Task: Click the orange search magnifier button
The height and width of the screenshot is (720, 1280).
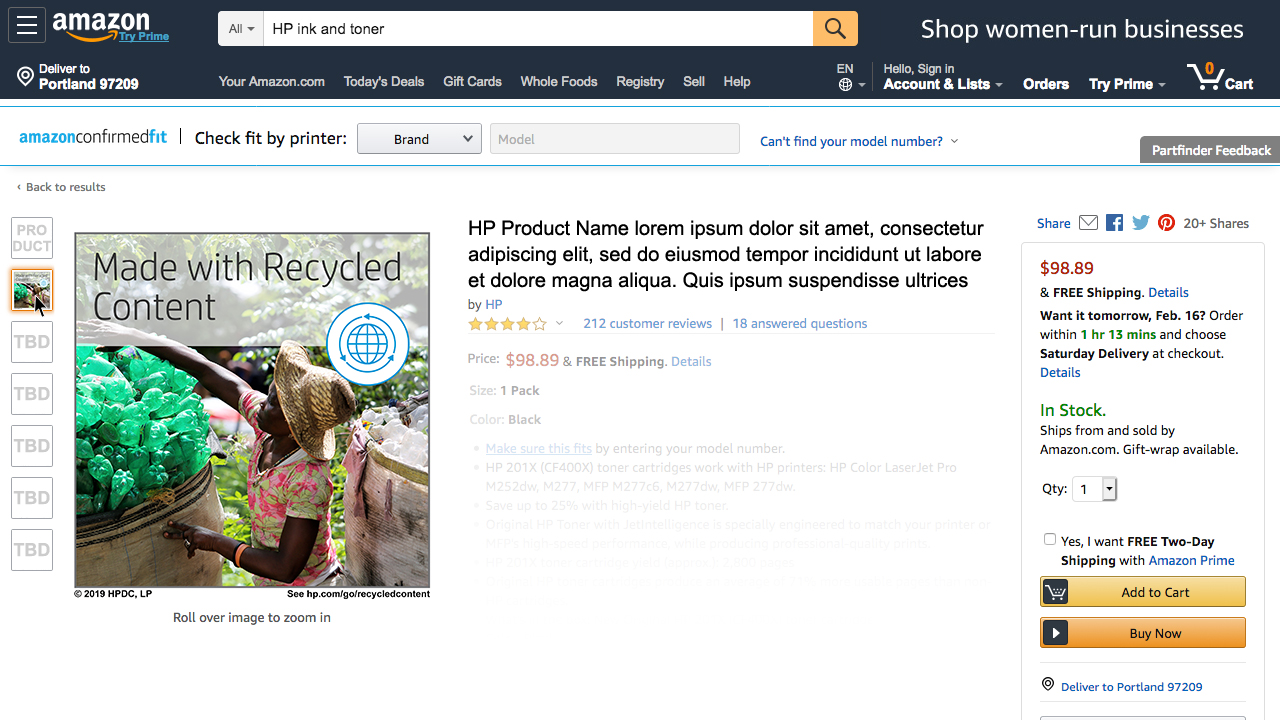Action: pyautogui.click(x=835, y=29)
